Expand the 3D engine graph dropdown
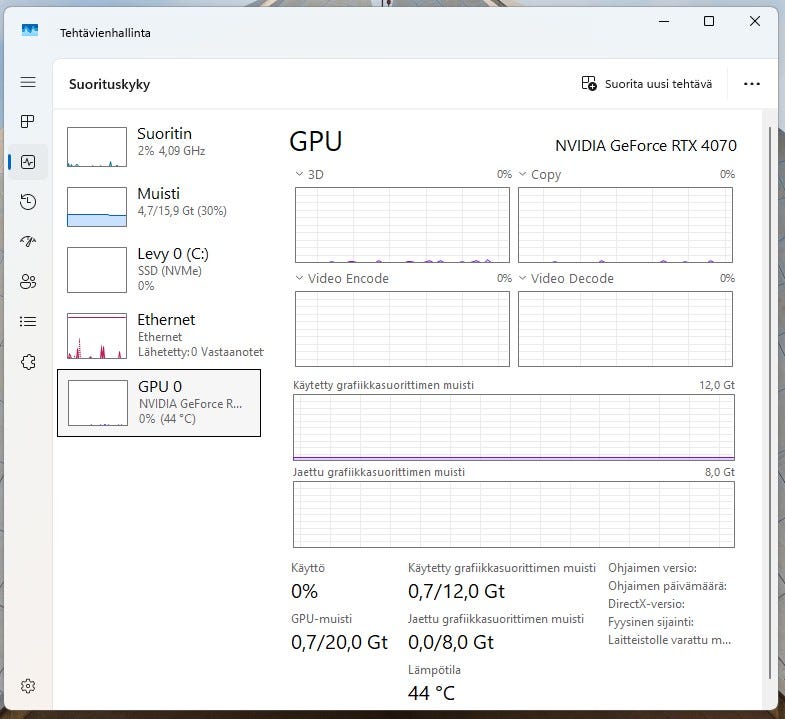 [x=300, y=174]
